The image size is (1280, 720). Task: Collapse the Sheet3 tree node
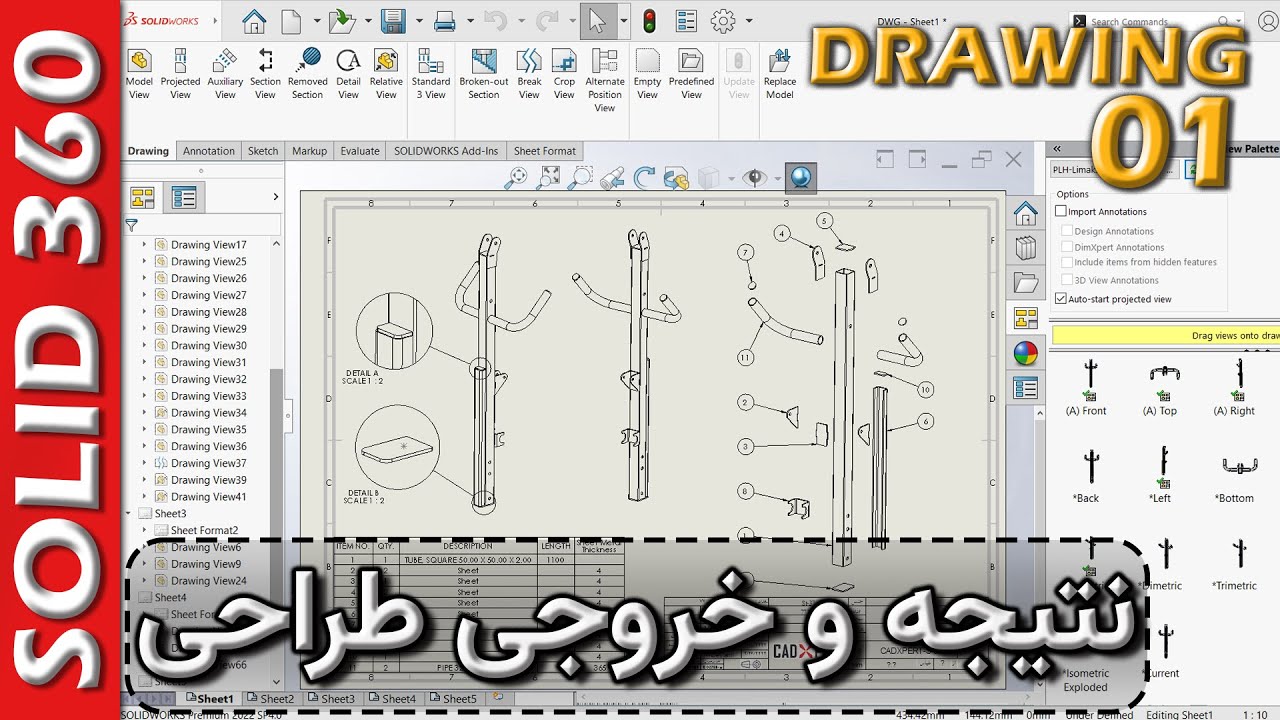128,513
